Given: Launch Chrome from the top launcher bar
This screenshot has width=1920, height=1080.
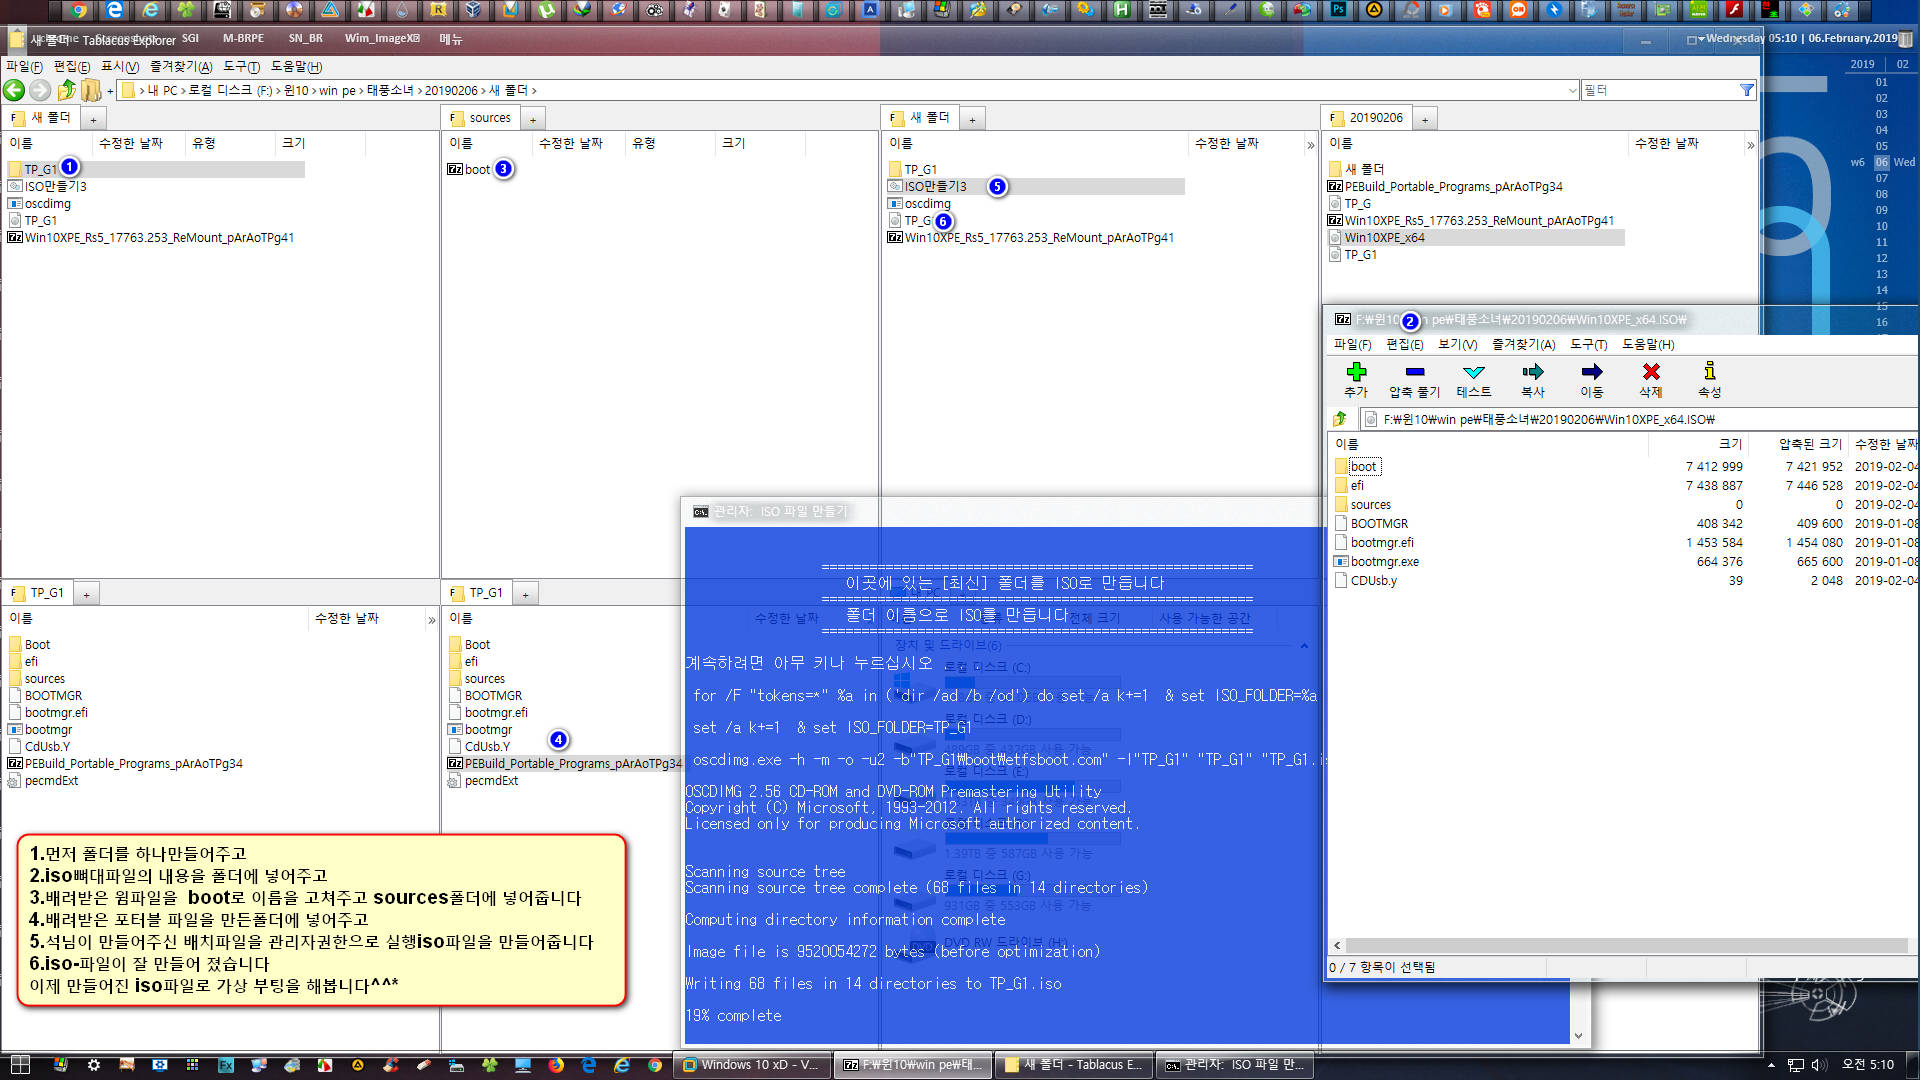Looking at the screenshot, I should point(79,10).
